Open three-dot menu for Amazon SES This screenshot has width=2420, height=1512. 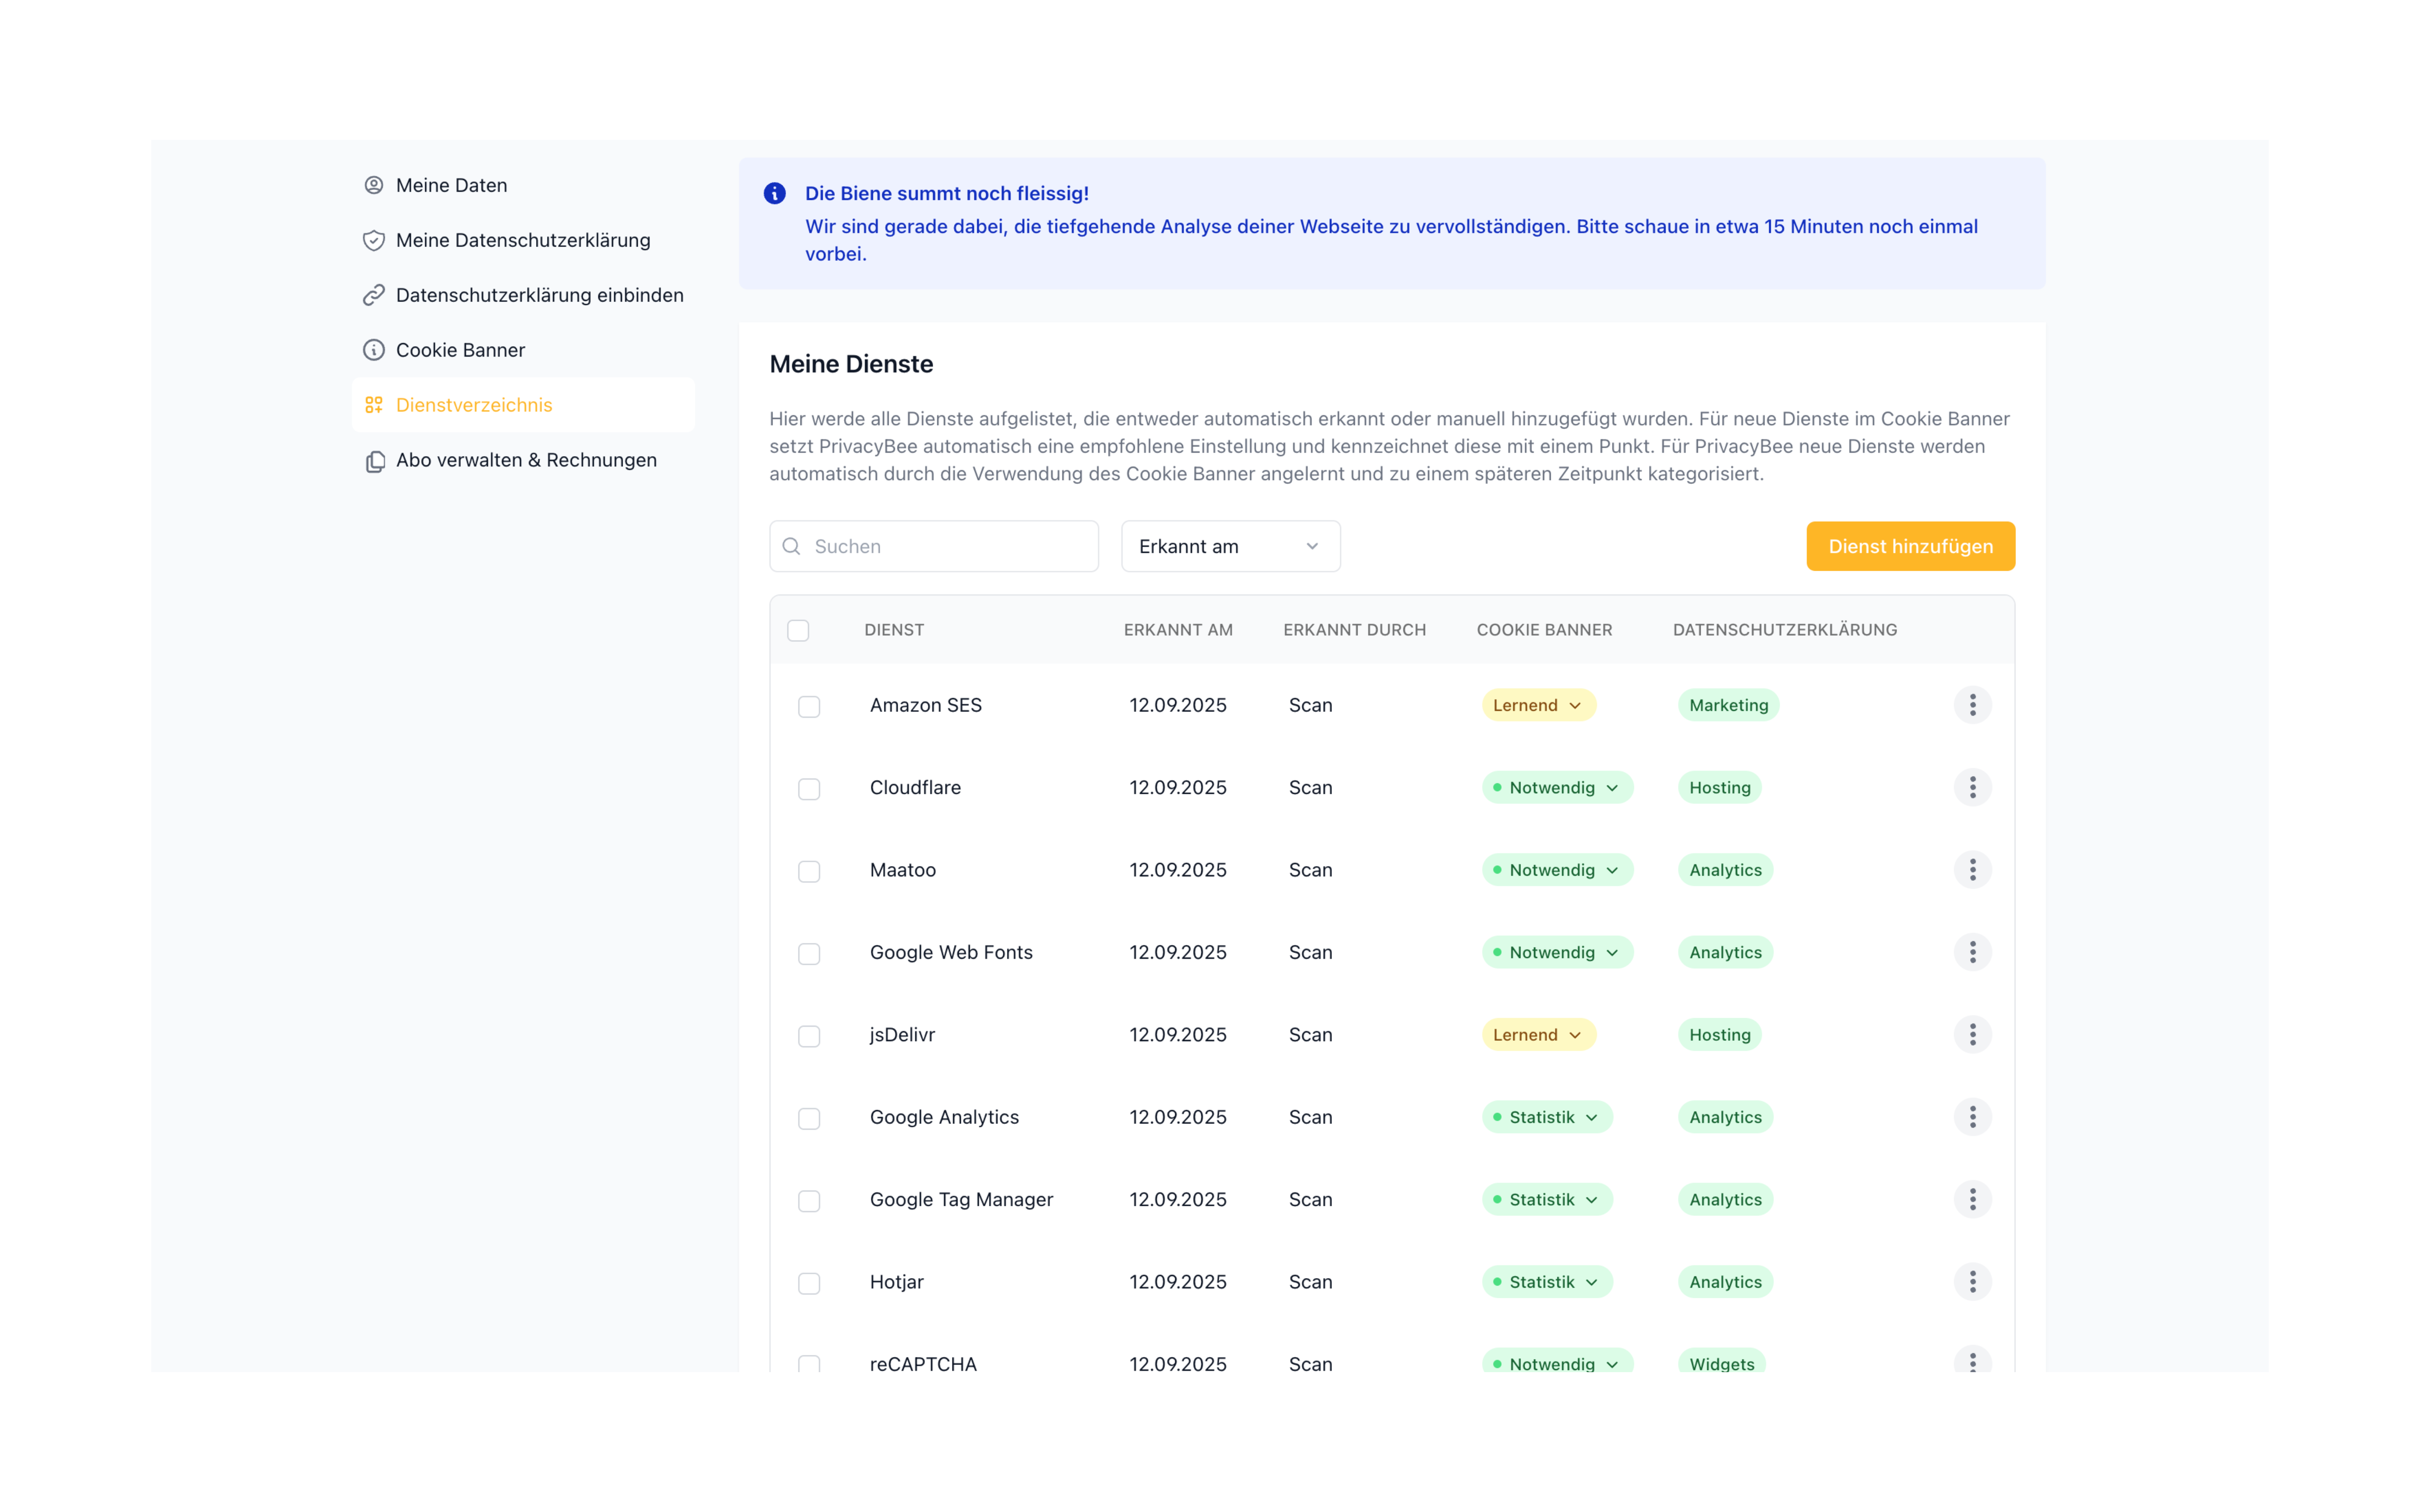1972,705
